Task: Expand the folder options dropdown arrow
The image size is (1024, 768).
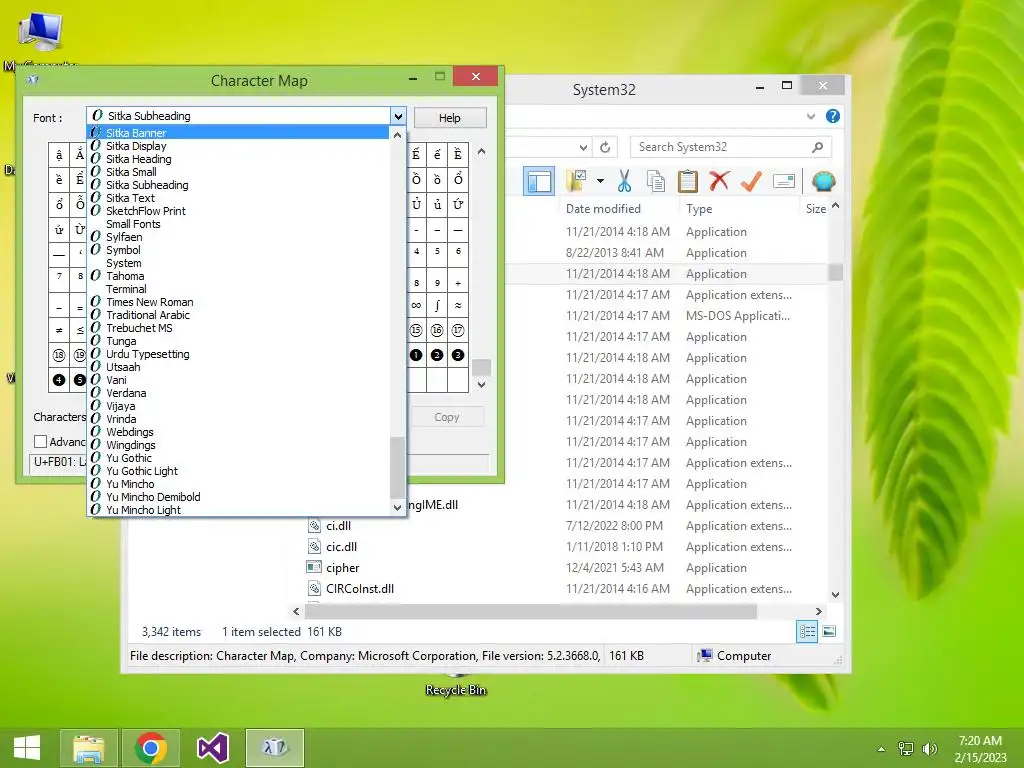Action: point(600,181)
